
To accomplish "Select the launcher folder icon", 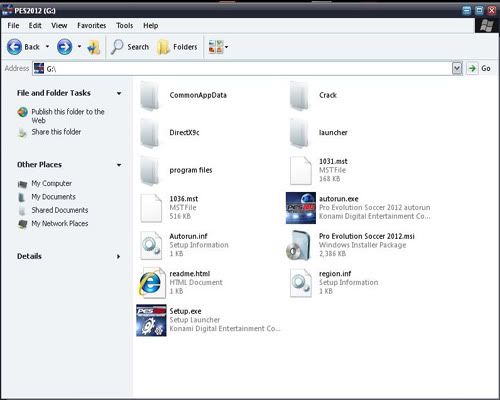I will click(x=299, y=133).
